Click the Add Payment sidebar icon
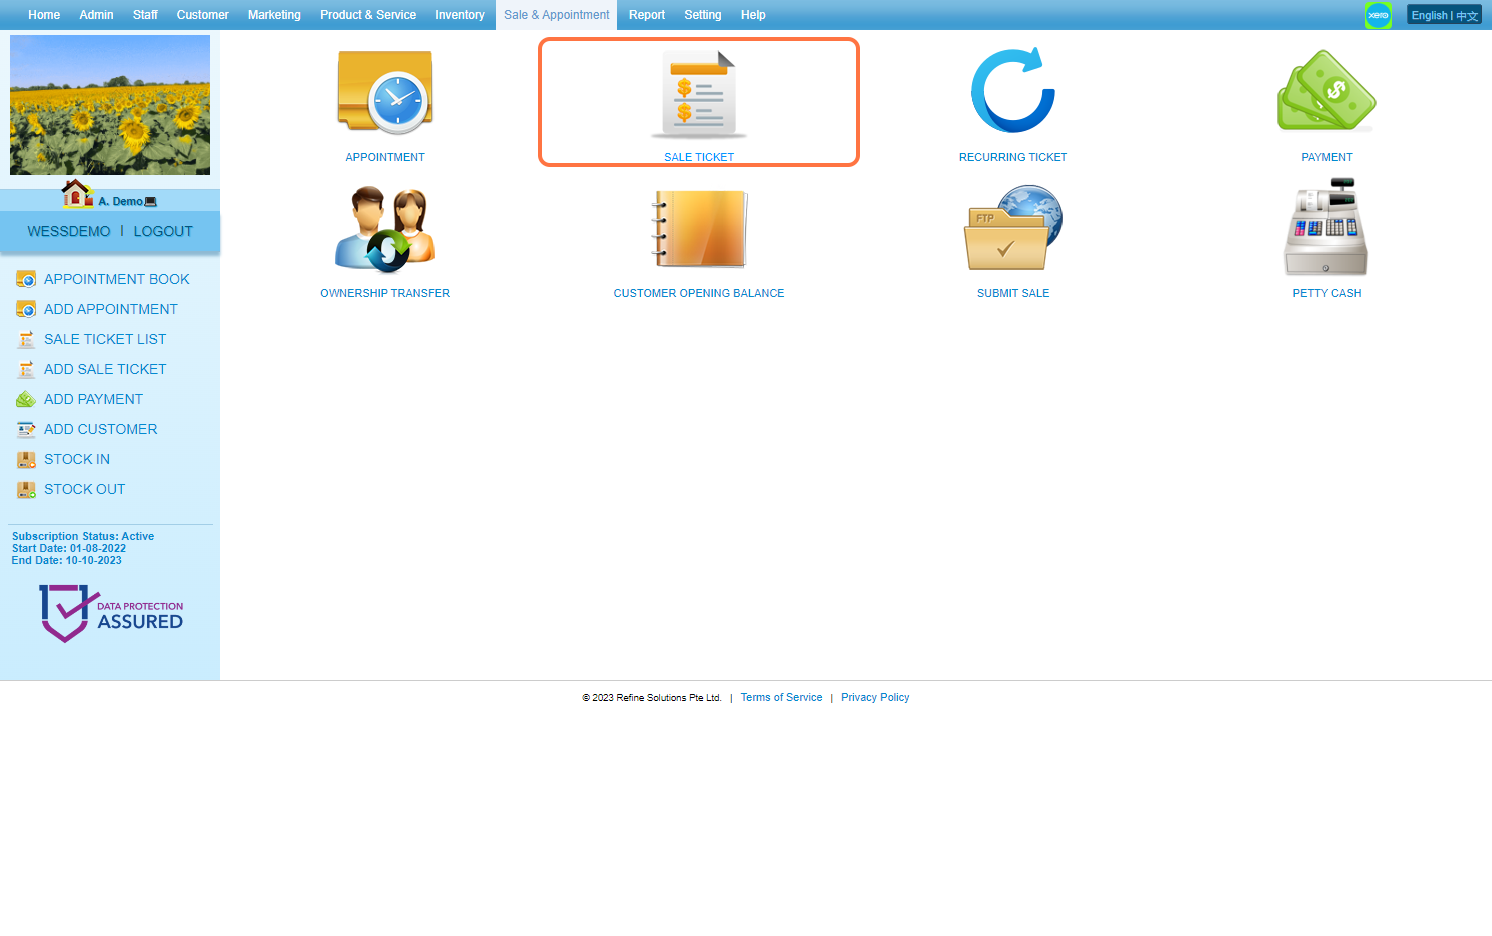This screenshot has height=936, width=1492. click(26, 399)
